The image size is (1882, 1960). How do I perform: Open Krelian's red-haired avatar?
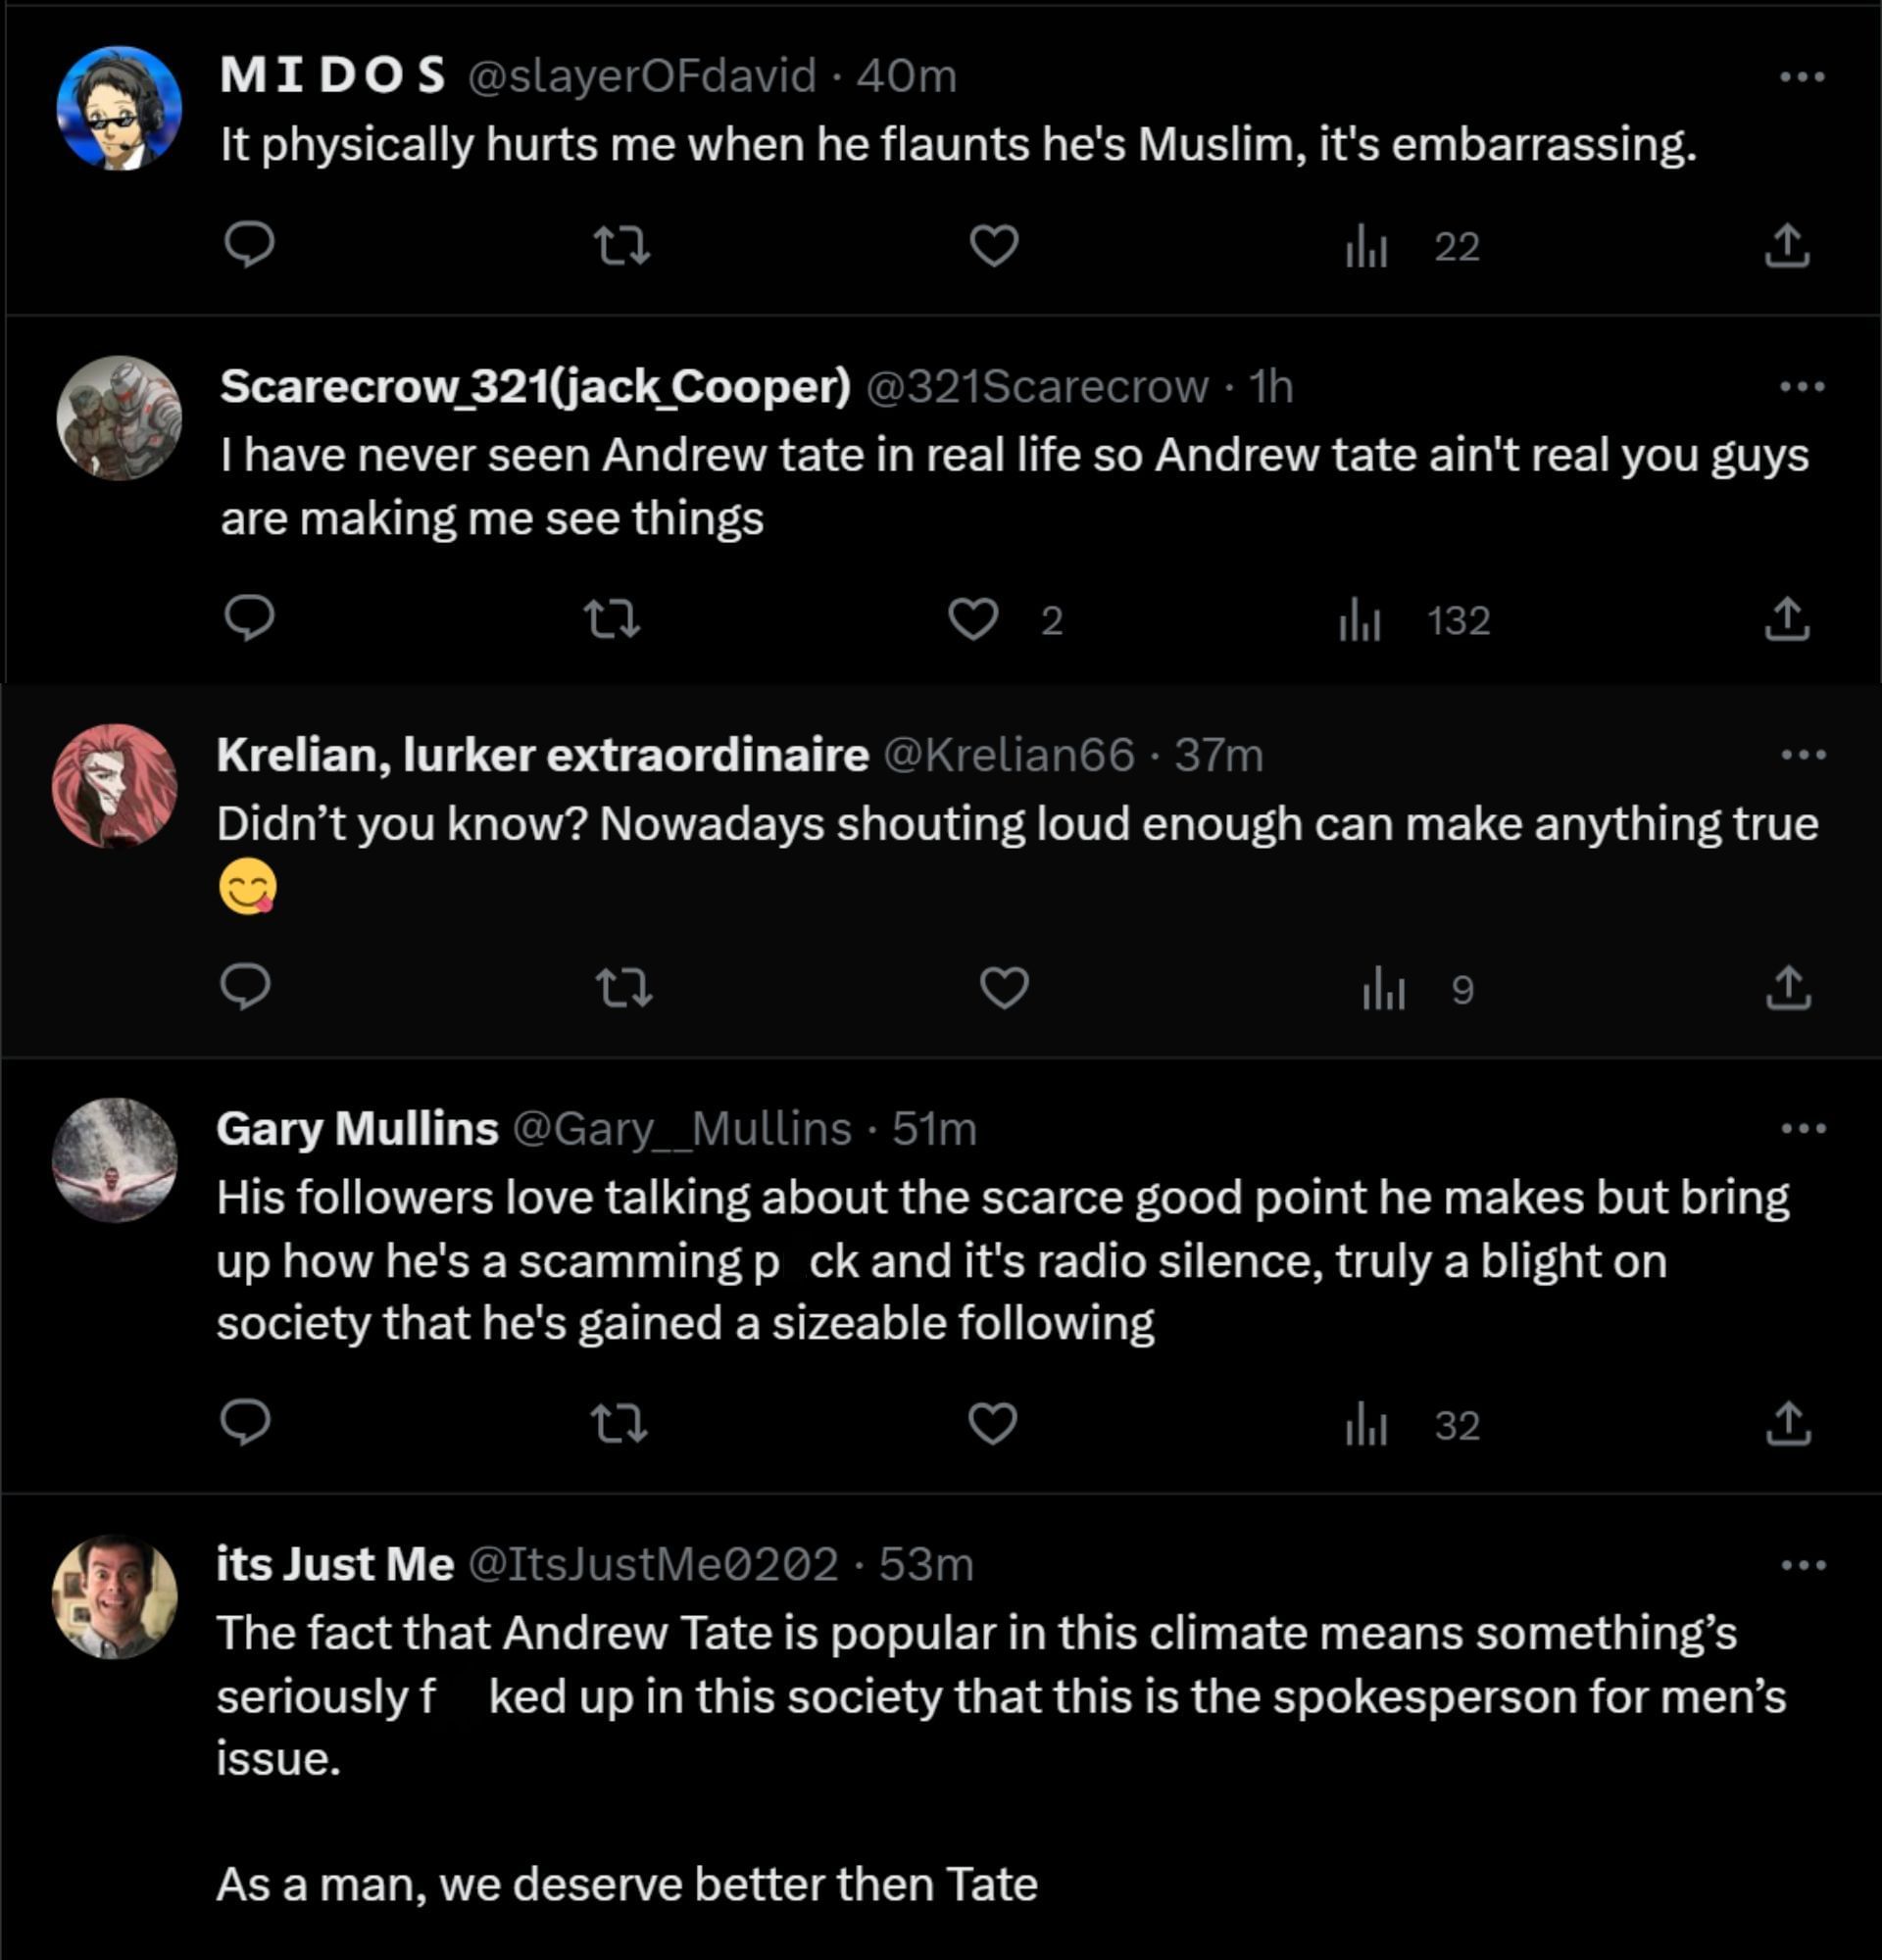click(x=115, y=786)
